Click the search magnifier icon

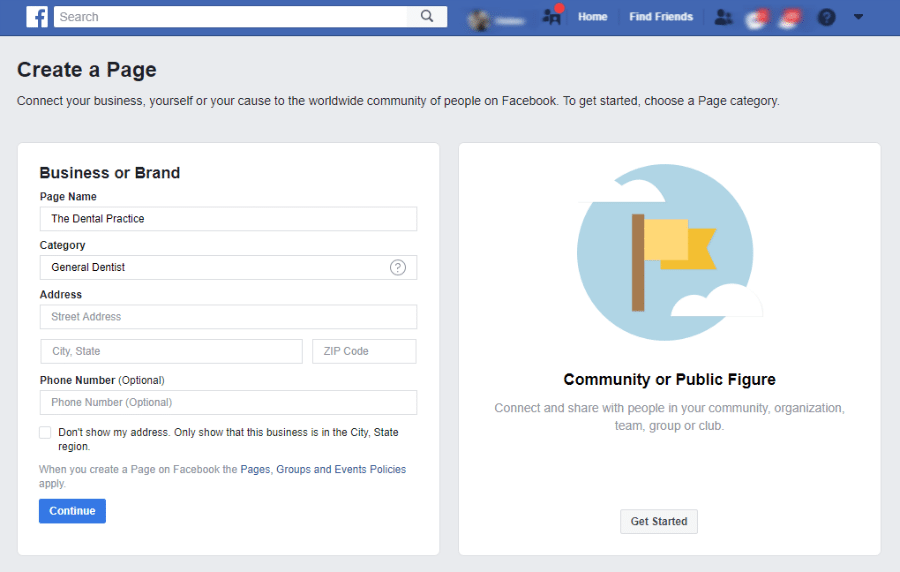(427, 17)
